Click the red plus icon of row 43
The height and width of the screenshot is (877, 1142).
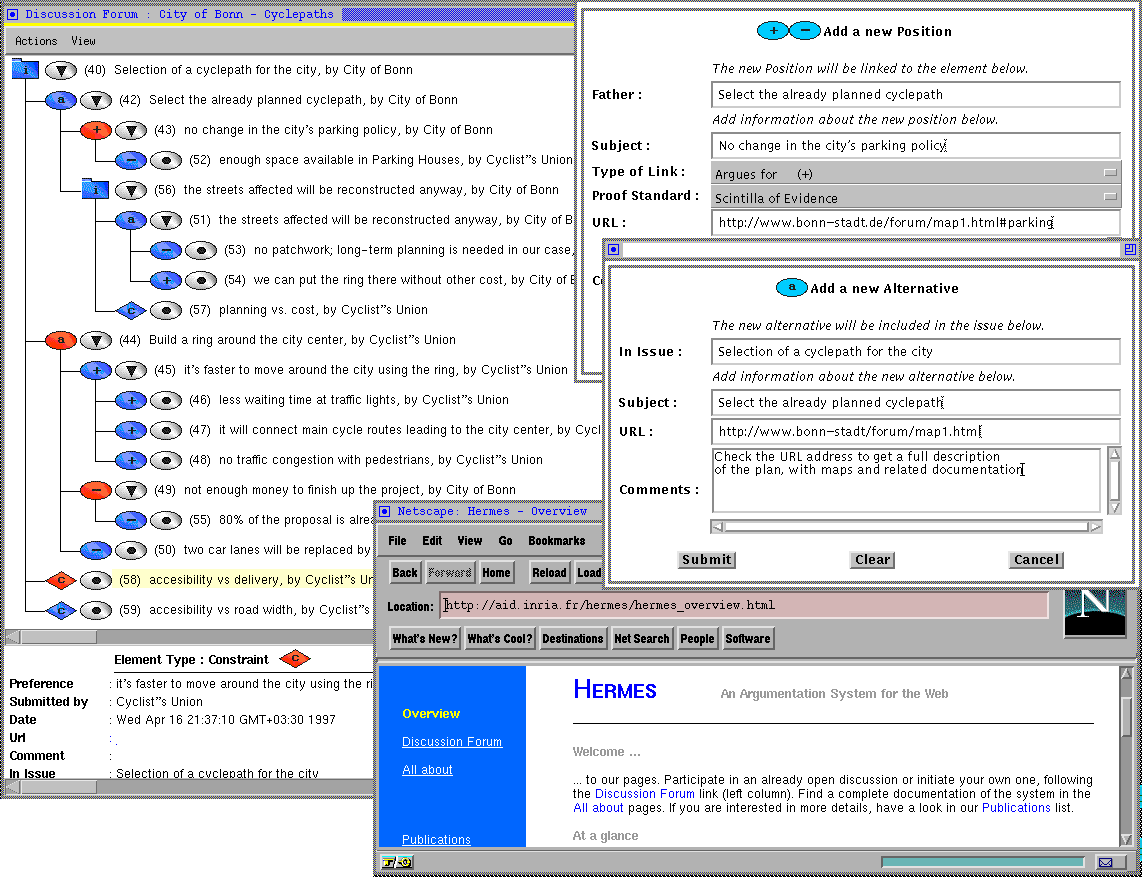pos(95,130)
